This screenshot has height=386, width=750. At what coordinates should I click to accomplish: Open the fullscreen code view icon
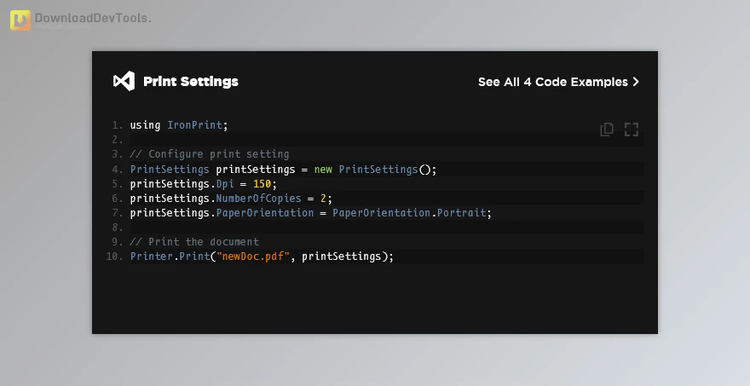pos(631,129)
